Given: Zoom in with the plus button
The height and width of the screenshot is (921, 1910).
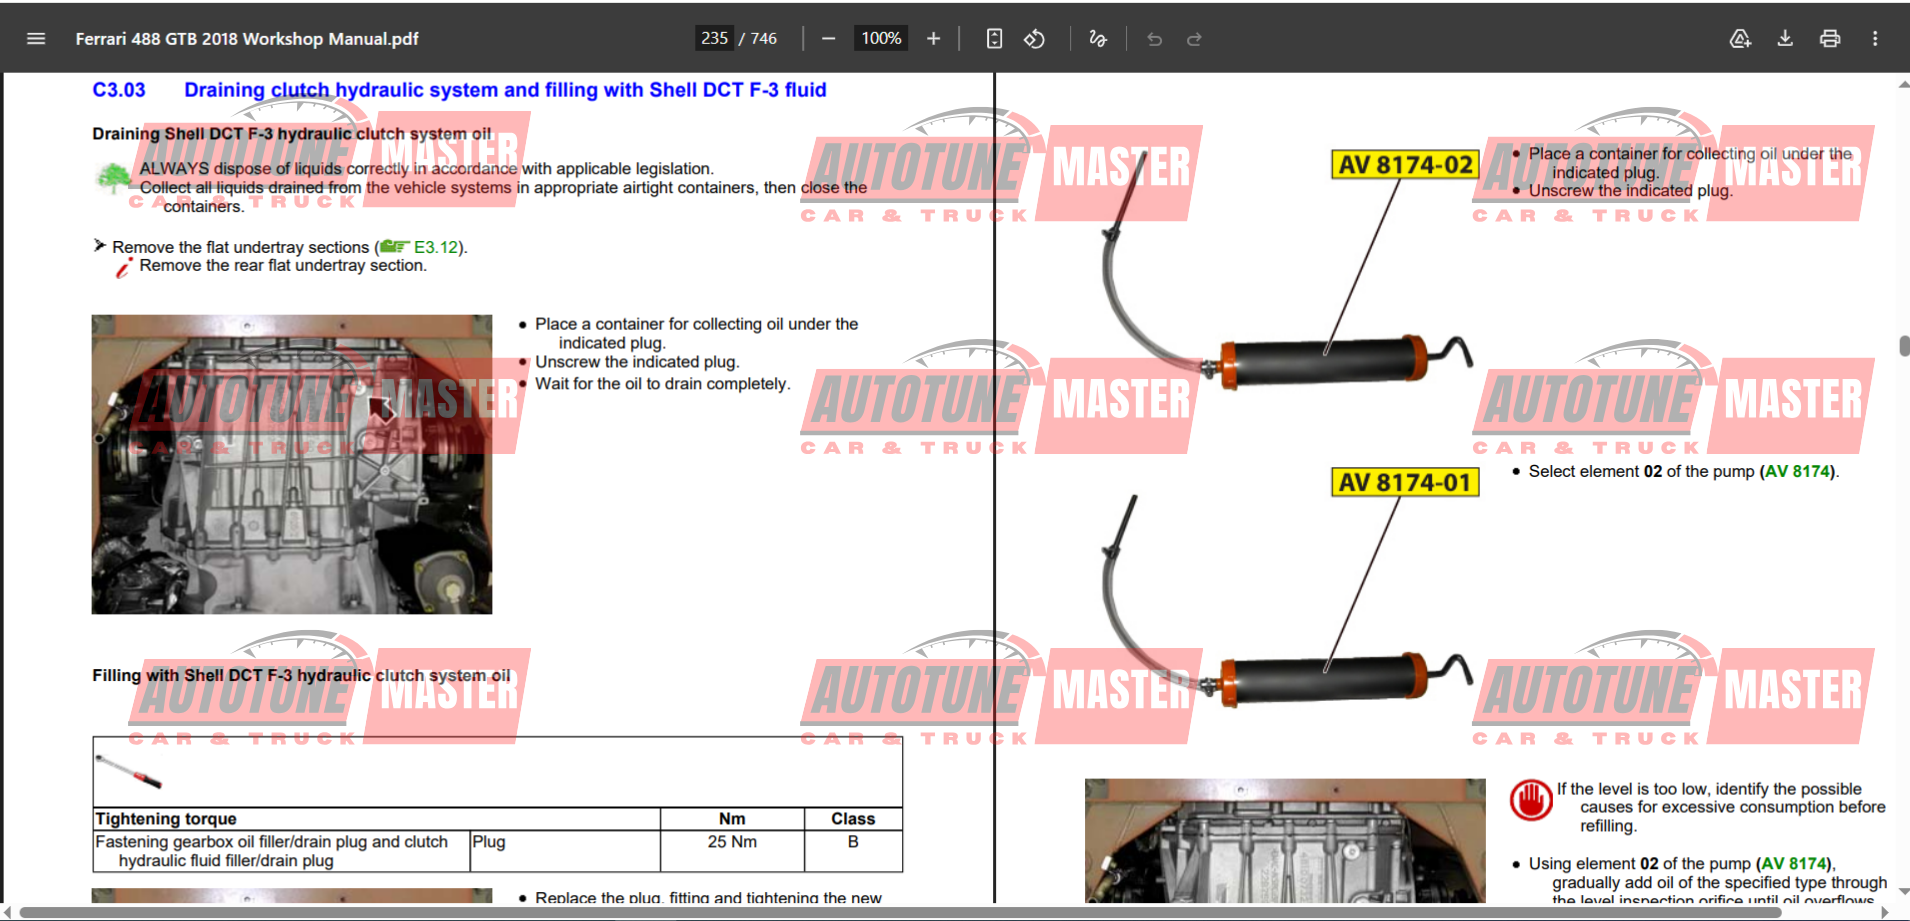Looking at the screenshot, I should [x=933, y=39].
